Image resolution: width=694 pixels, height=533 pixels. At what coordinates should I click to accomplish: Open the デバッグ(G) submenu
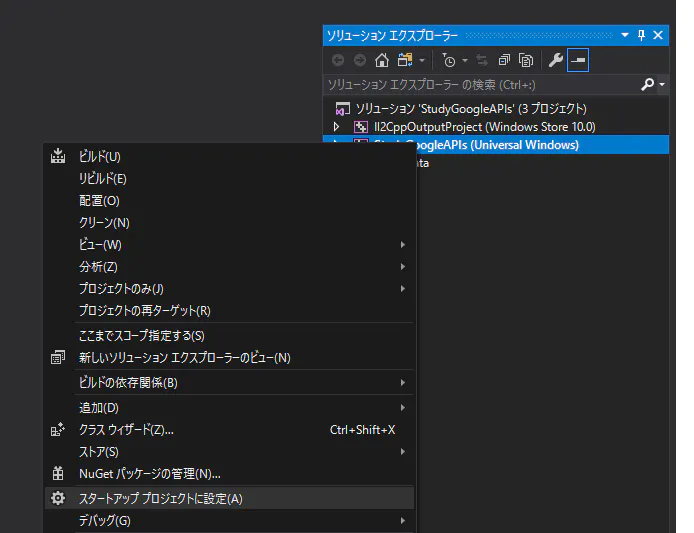click(x=229, y=521)
